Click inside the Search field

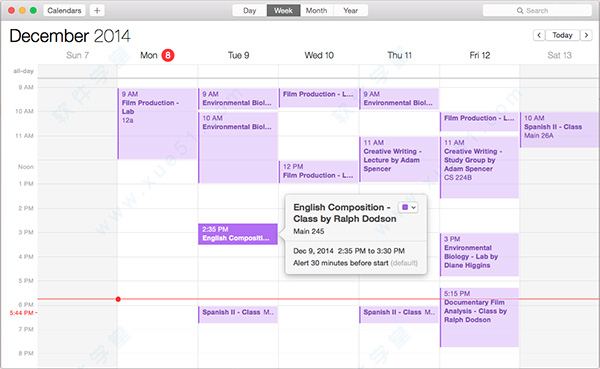(537, 11)
